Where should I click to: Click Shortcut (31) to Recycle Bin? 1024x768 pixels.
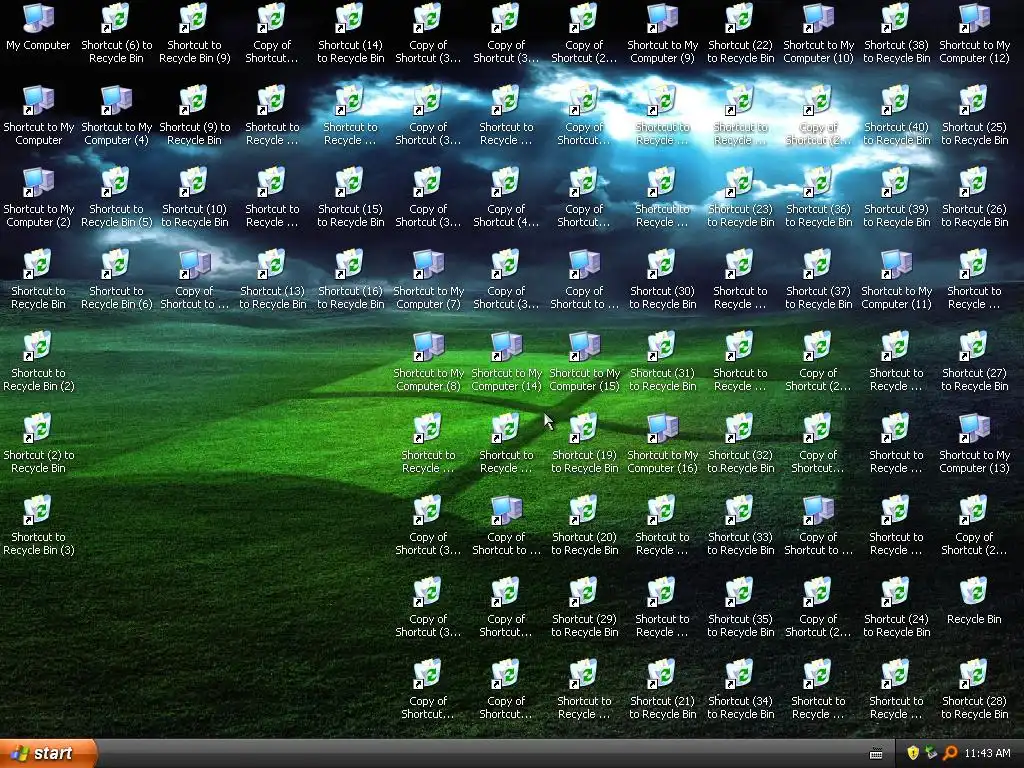662,362
